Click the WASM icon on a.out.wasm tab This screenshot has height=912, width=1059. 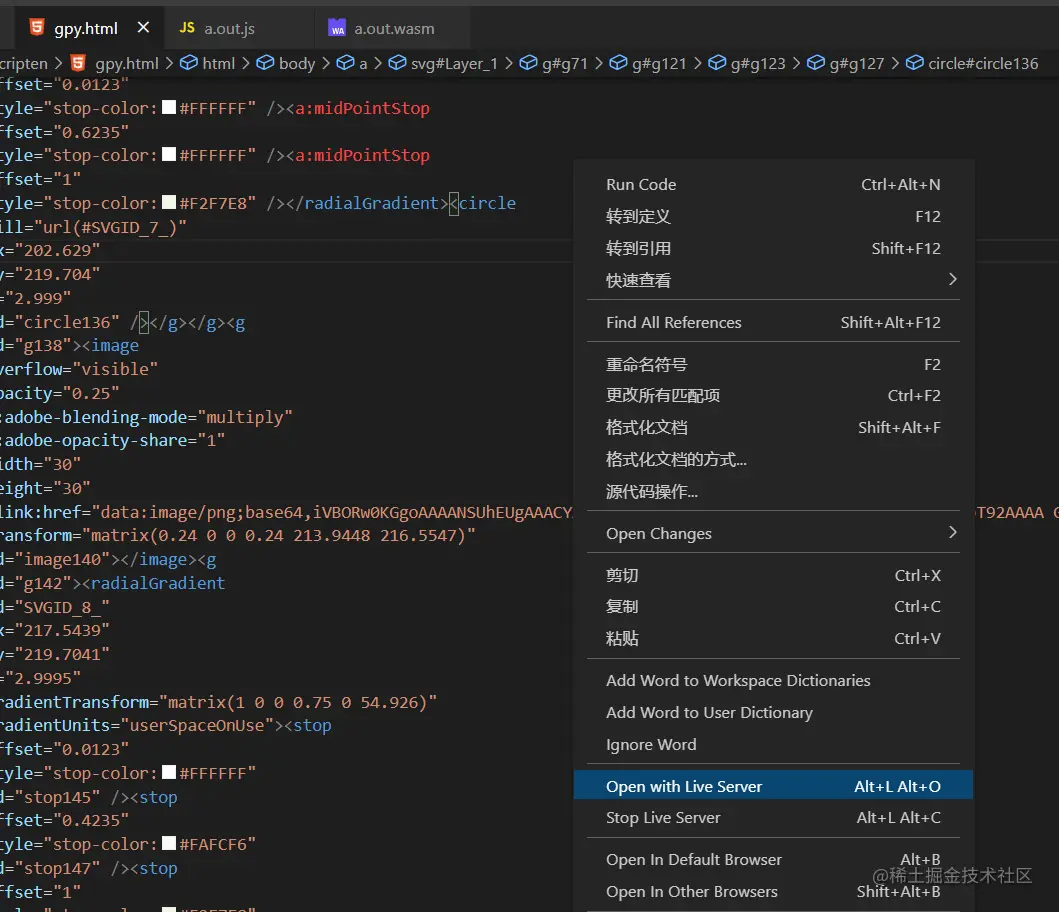pos(337,28)
